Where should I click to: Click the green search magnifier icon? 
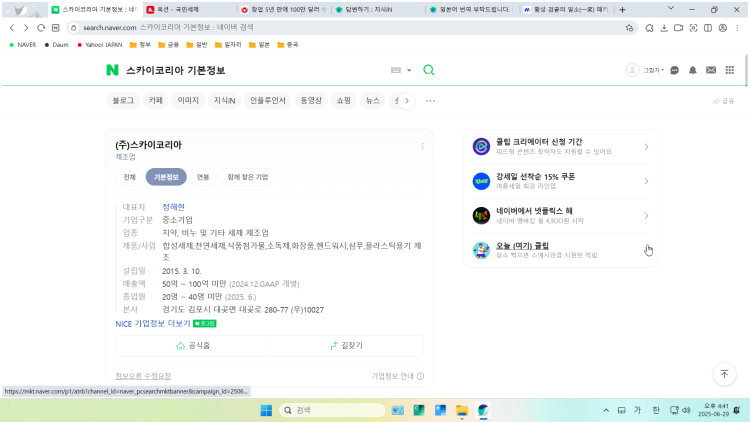point(429,70)
